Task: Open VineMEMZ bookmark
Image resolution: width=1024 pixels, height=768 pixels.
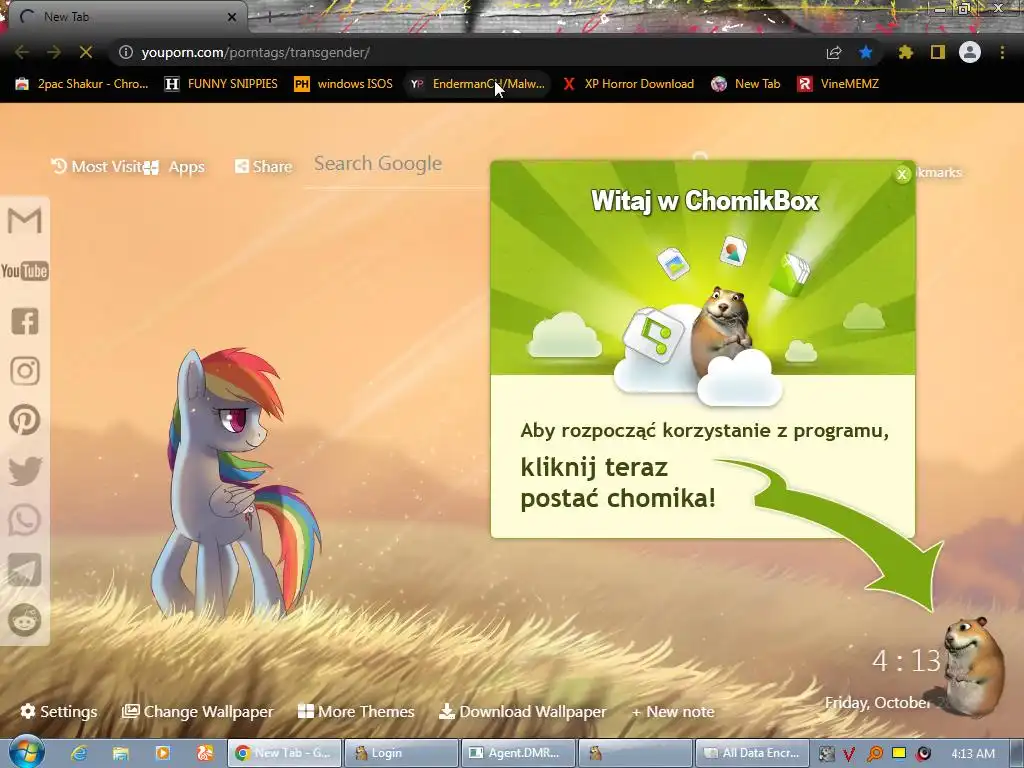Action: (x=838, y=84)
